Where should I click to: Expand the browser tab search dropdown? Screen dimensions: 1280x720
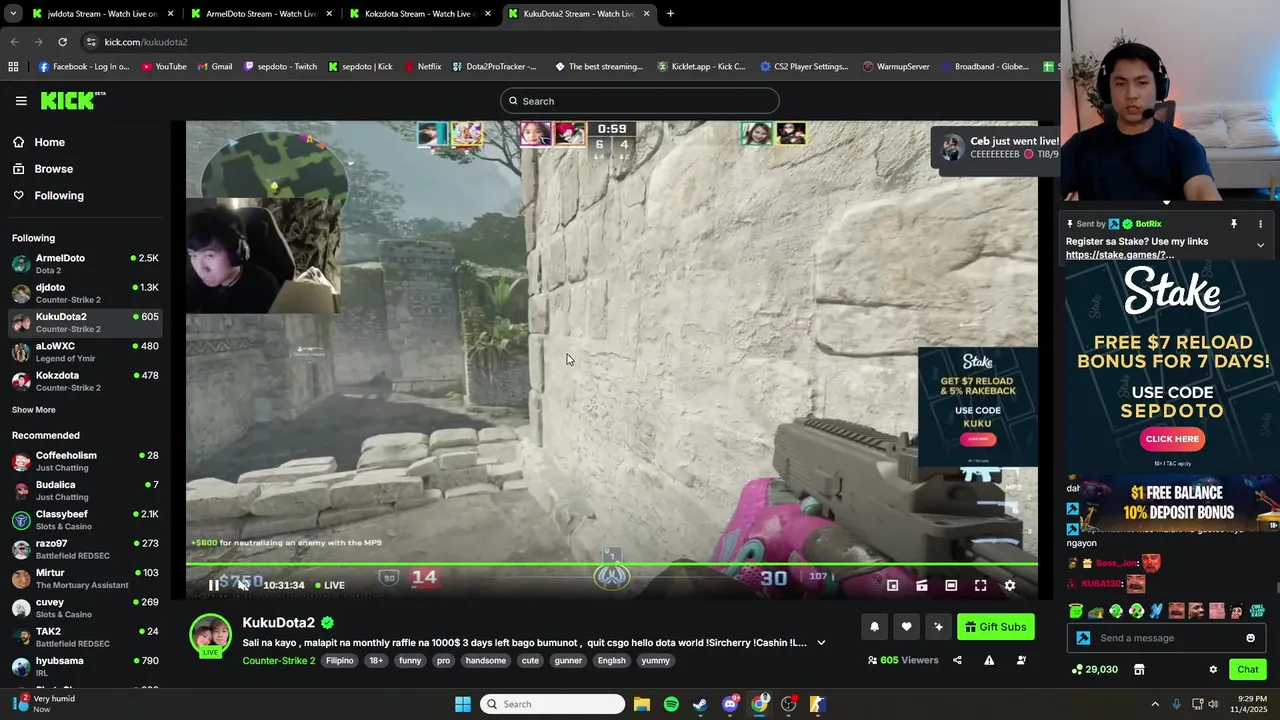[x=14, y=14]
